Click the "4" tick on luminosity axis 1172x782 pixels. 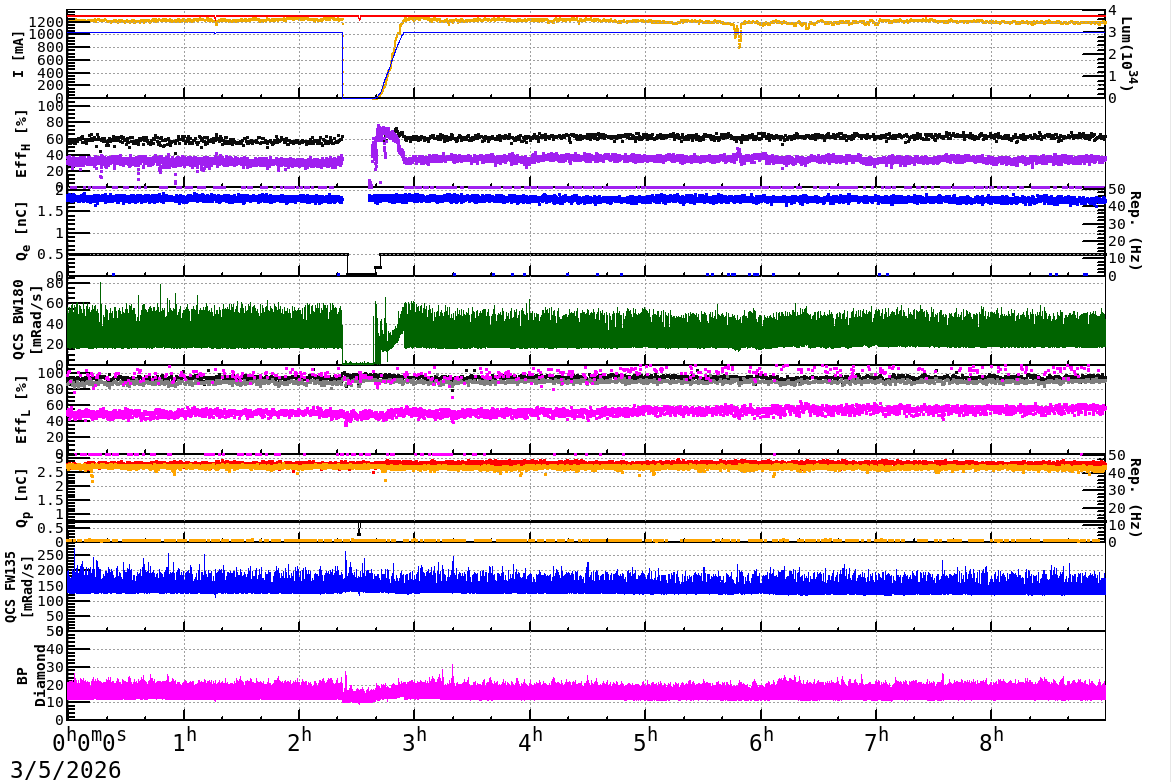[1112, 10]
